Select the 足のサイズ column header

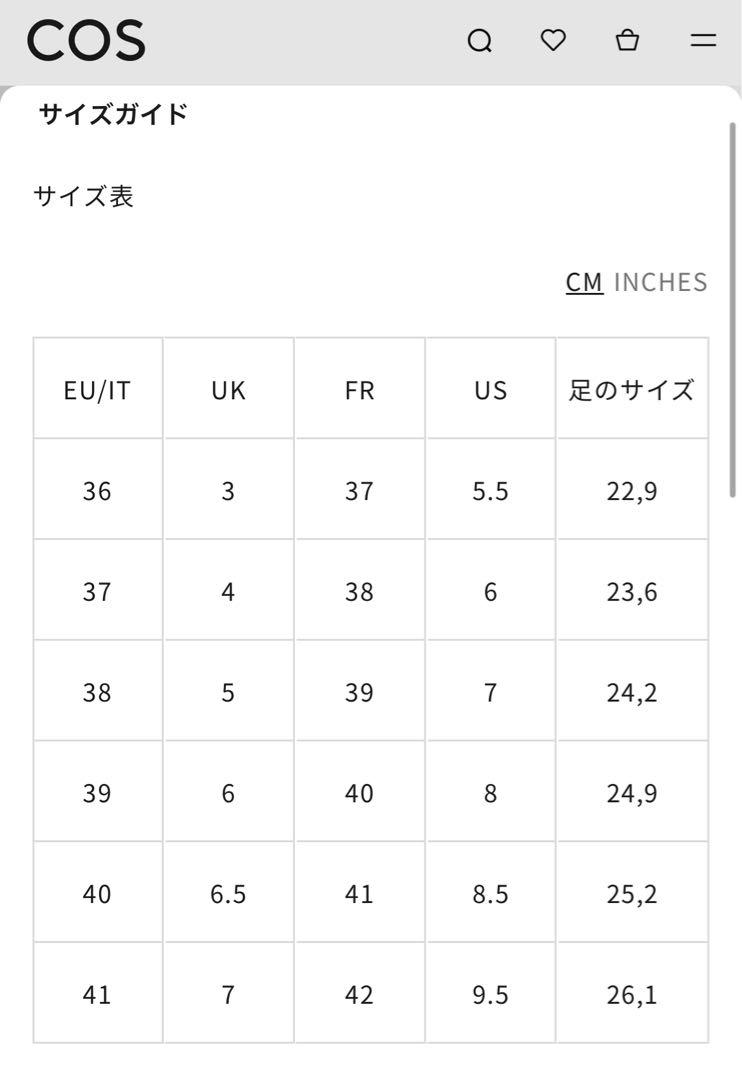point(632,389)
